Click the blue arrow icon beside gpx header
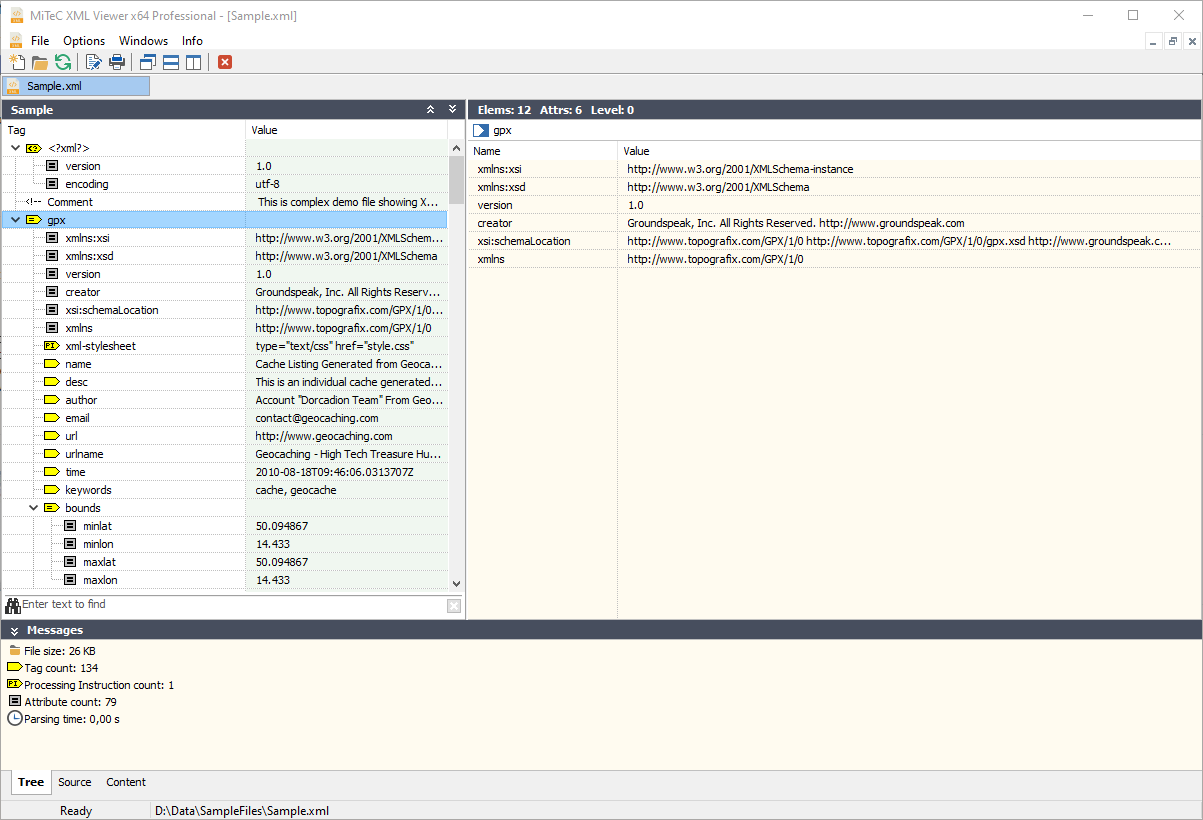The image size is (1203, 820). pyautogui.click(x=481, y=130)
